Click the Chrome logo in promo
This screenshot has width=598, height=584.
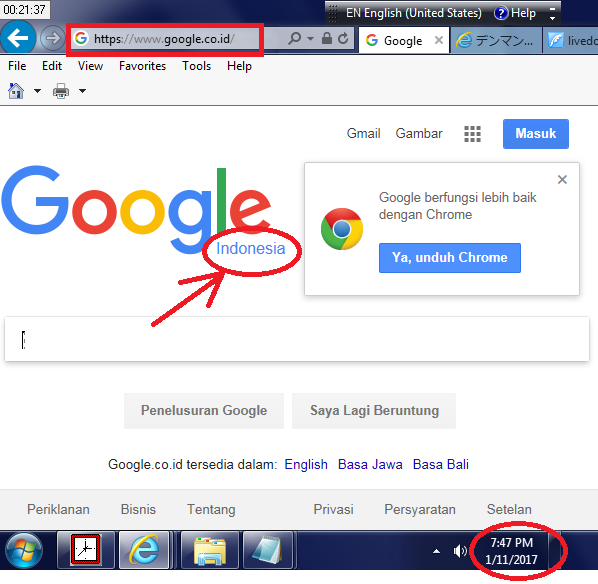tap(342, 229)
